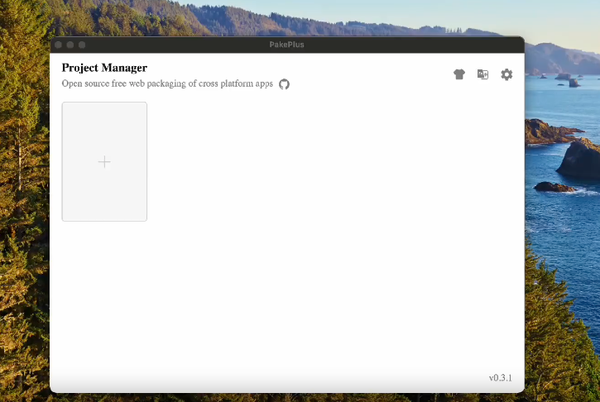Click the PakePlus window title bar
600x402 pixels.
[287, 45]
